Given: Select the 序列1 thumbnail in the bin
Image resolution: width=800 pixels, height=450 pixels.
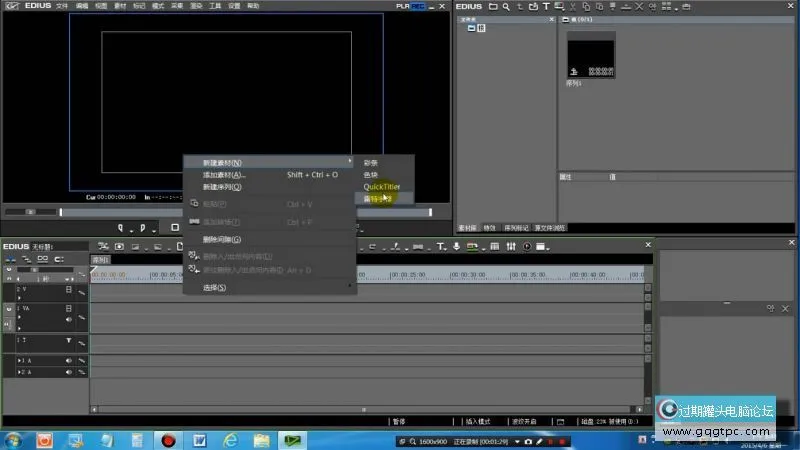Looking at the screenshot, I should point(590,55).
